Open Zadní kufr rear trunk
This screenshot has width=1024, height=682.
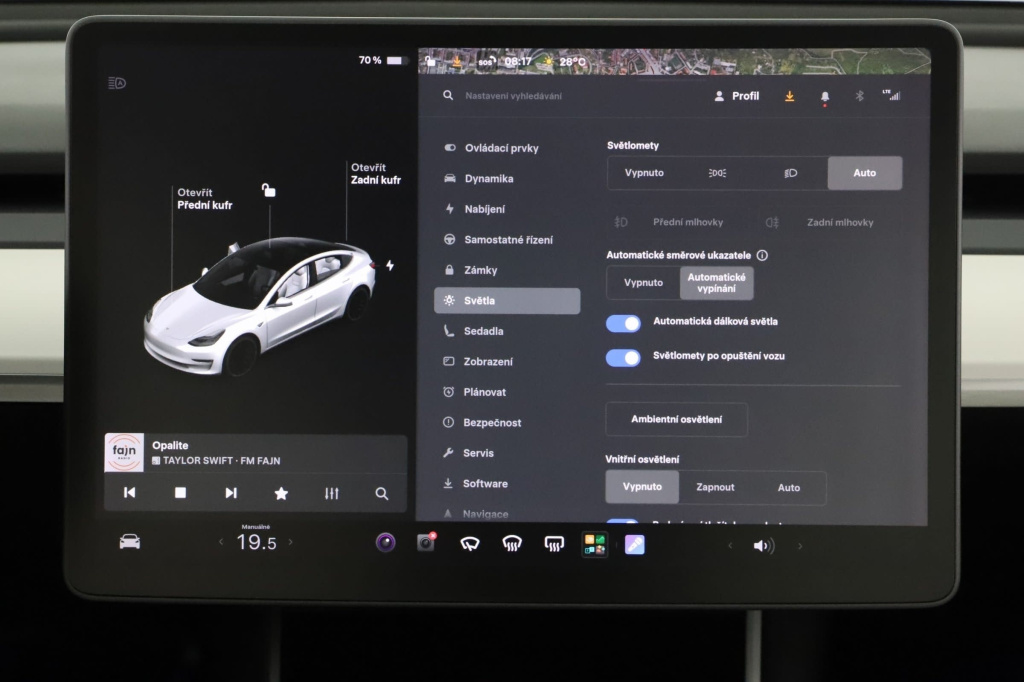click(376, 174)
